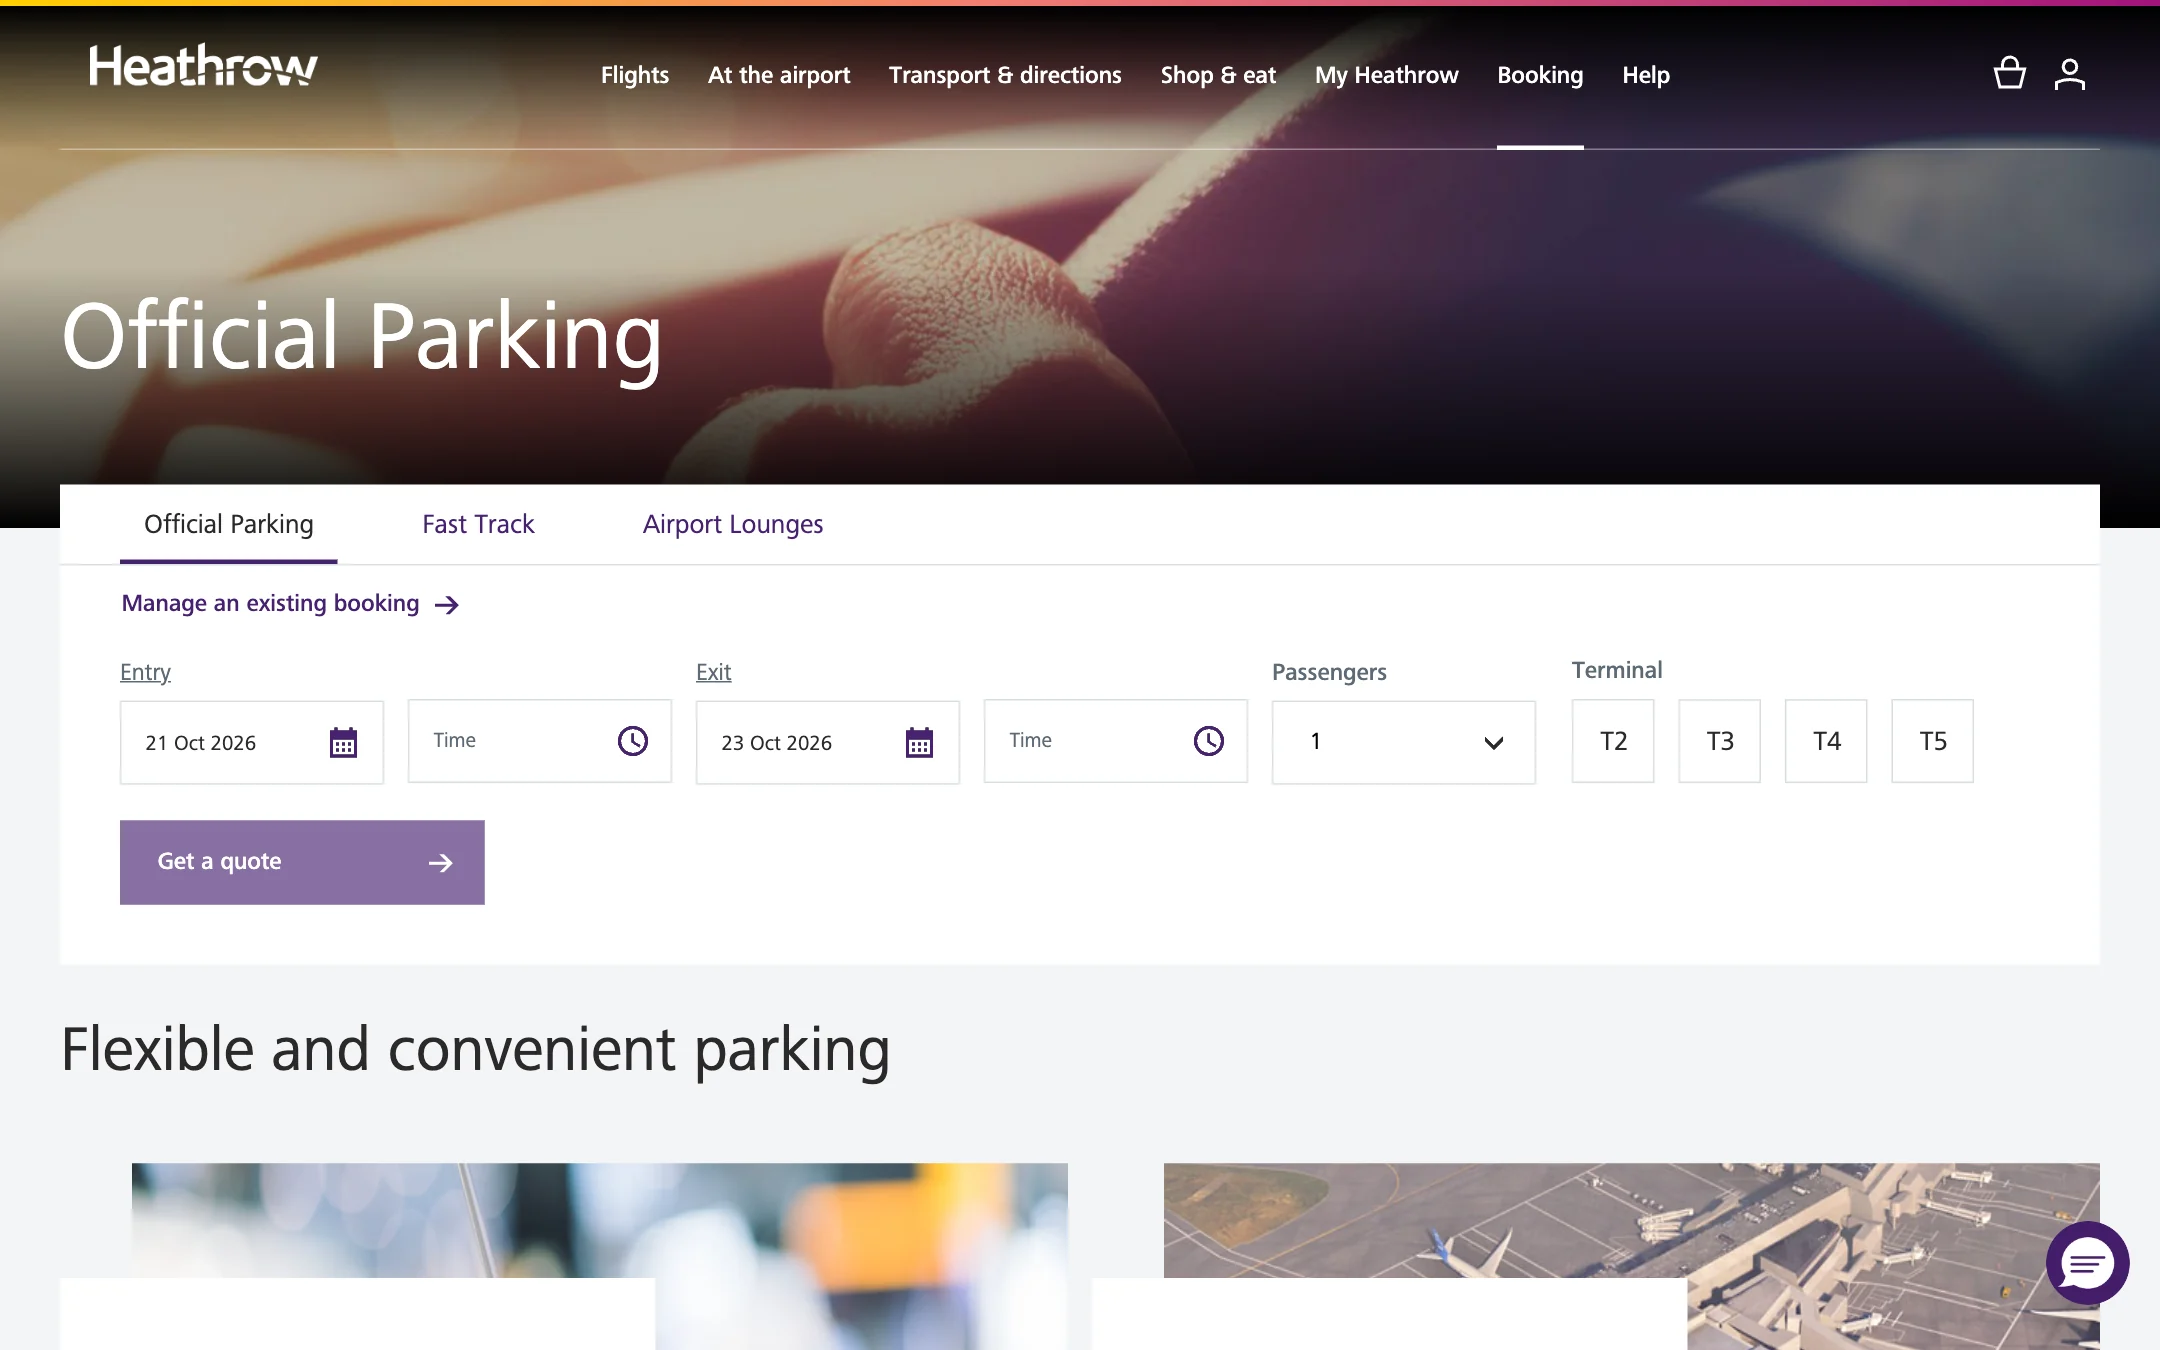Open the Flights menu
The width and height of the screenshot is (2160, 1350).
click(635, 75)
